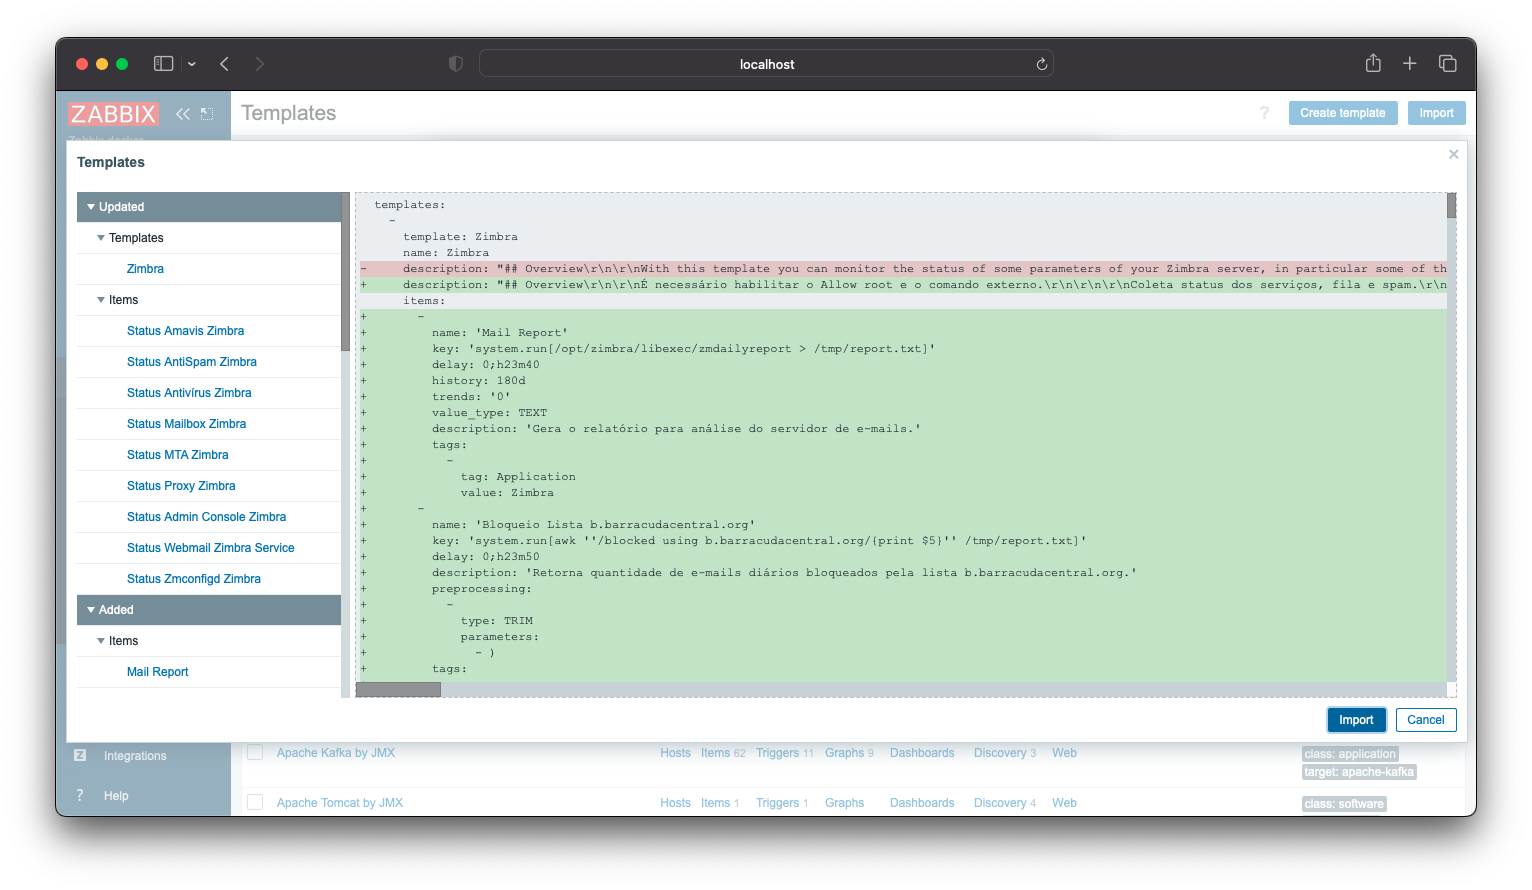Open a new Safari tab with the plus icon

(x=1409, y=63)
